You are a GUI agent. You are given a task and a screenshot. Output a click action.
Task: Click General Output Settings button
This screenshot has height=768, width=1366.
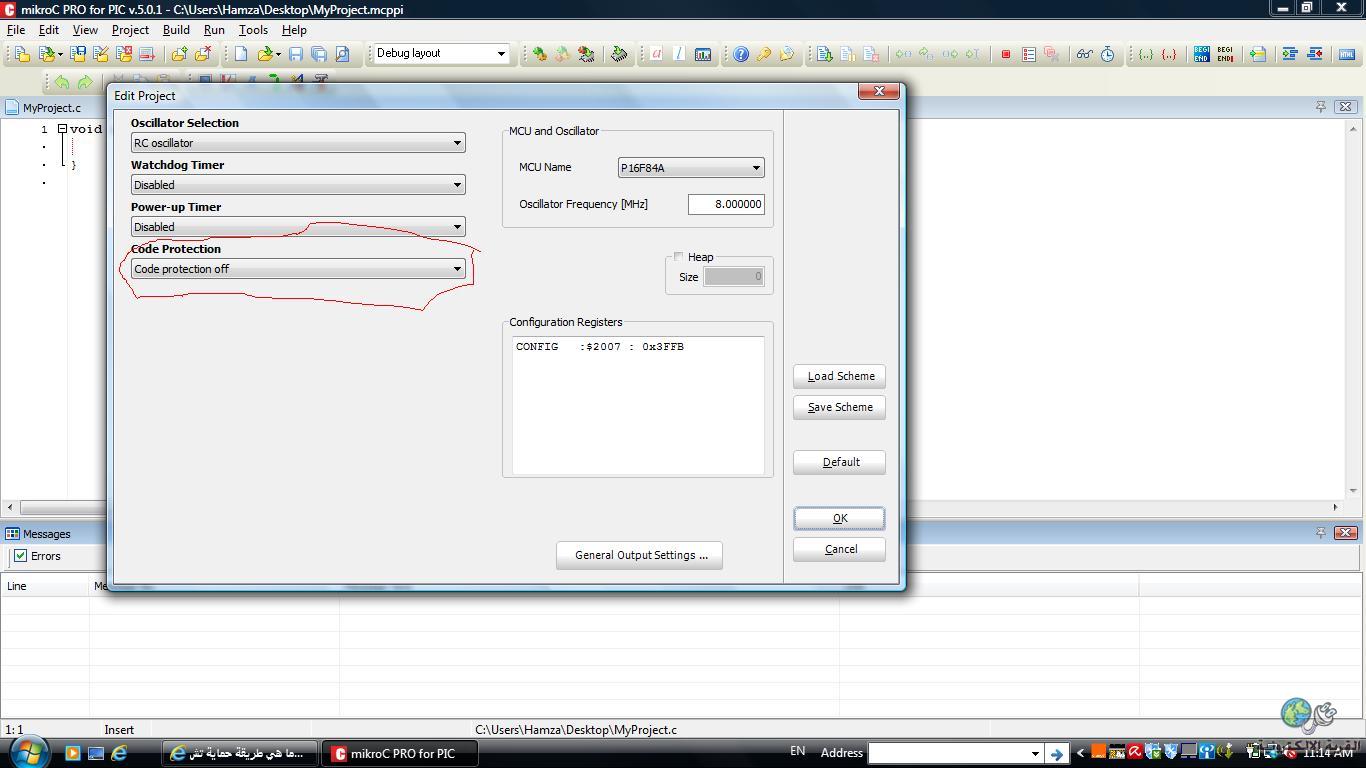click(x=639, y=555)
